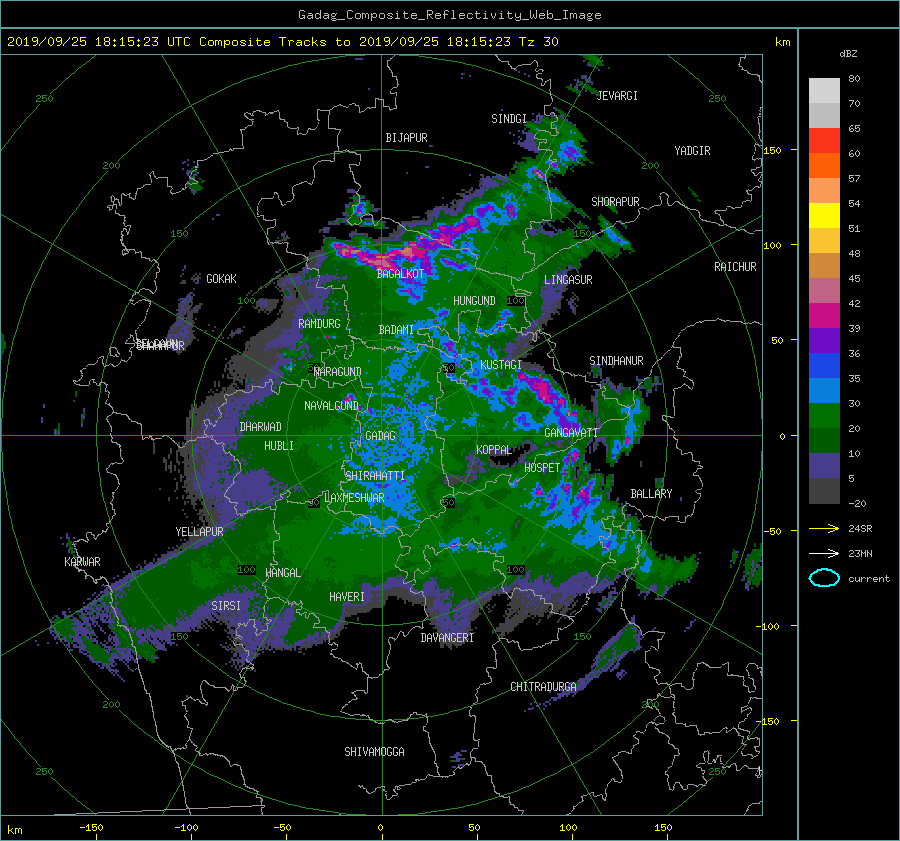This screenshot has height=841, width=900.
Task: Click the HOSPET city label
Action: click(x=542, y=468)
